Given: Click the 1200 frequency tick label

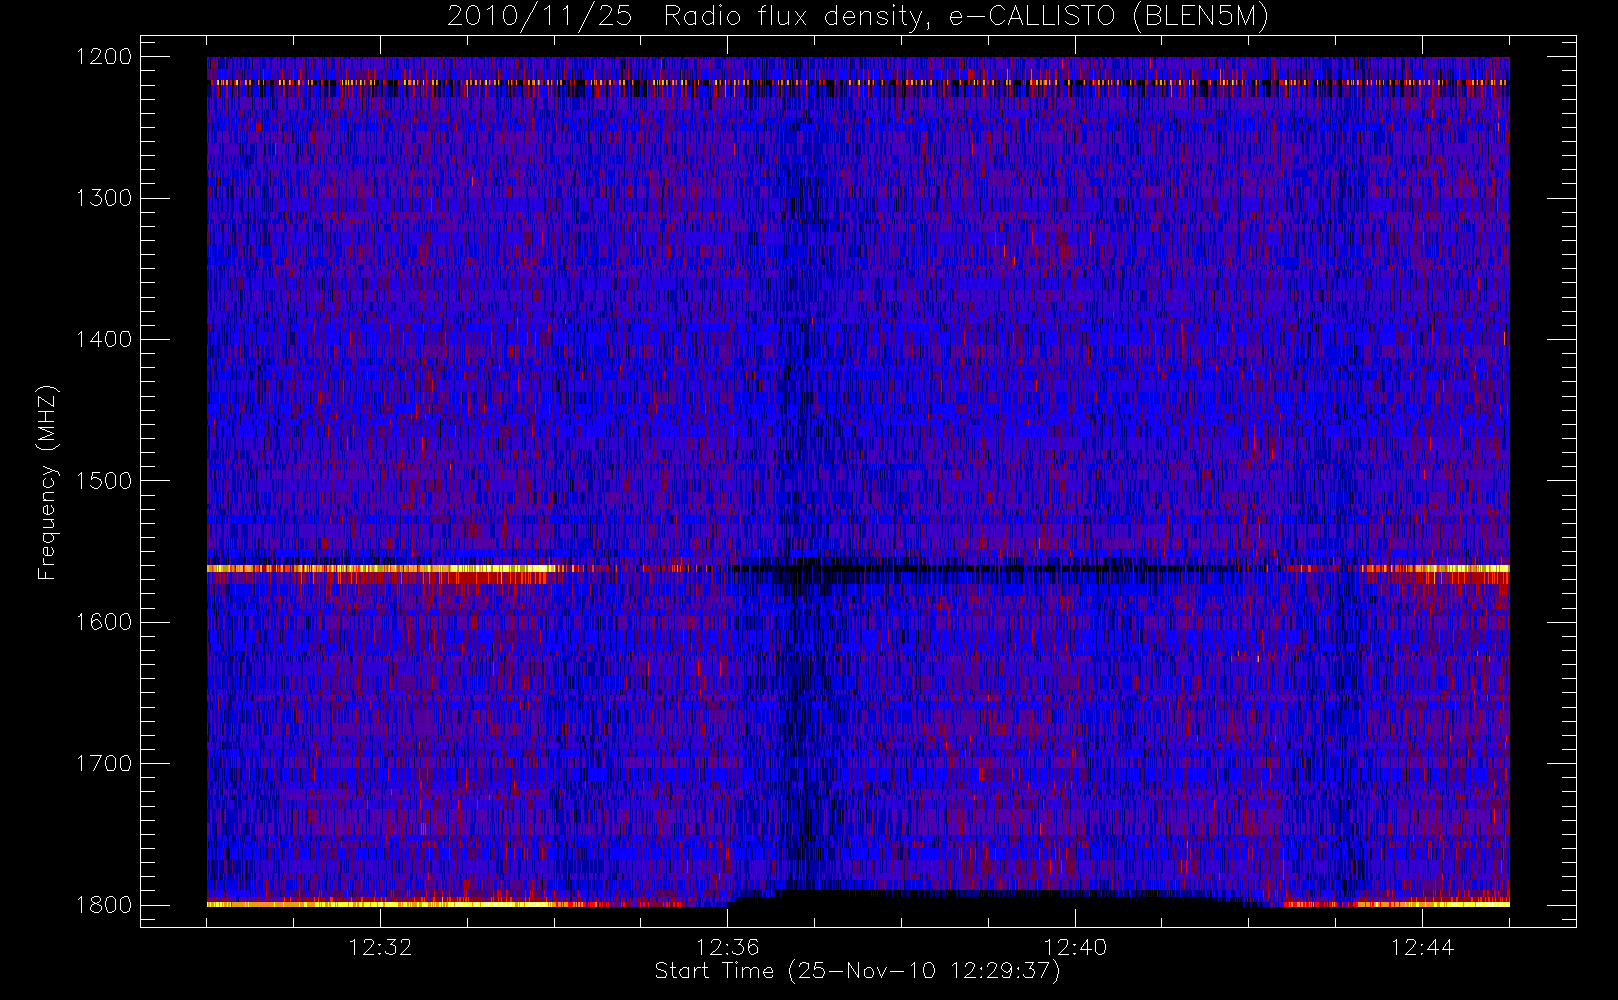Looking at the screenshot, I should pos(104,57).
